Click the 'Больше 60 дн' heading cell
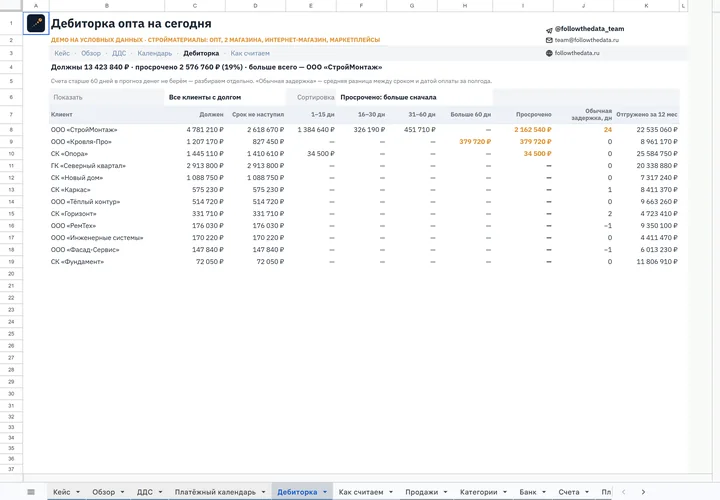 465,114
